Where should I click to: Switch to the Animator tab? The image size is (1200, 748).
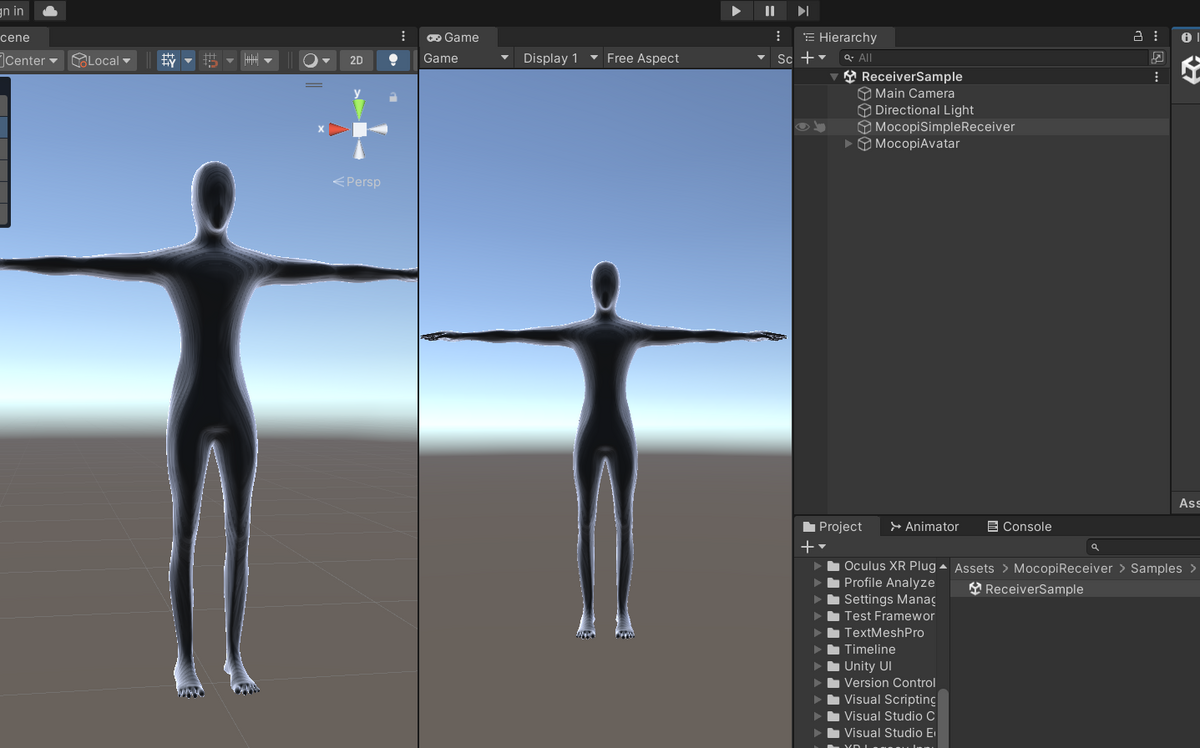(923, 526)
